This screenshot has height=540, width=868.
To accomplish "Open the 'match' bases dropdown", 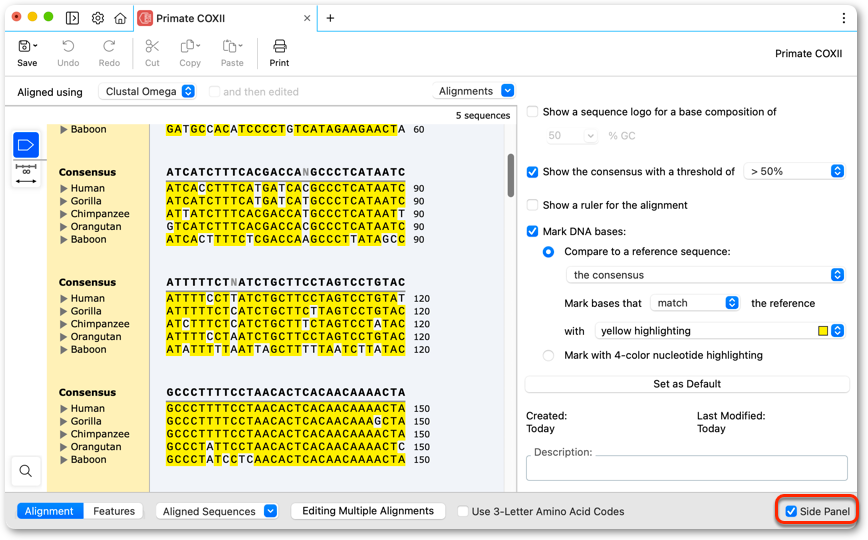I will tap(695, 303).
